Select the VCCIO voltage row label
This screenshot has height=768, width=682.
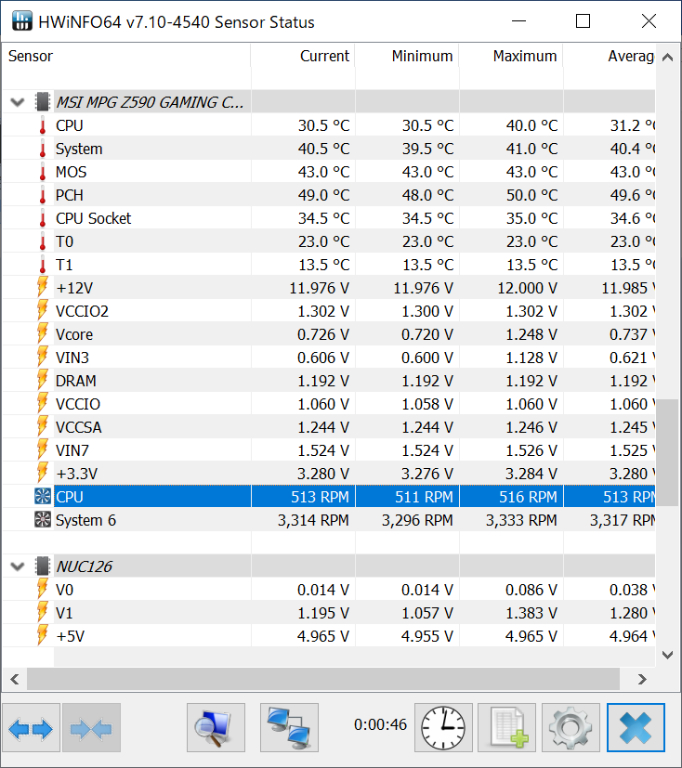tap(78, 404)
